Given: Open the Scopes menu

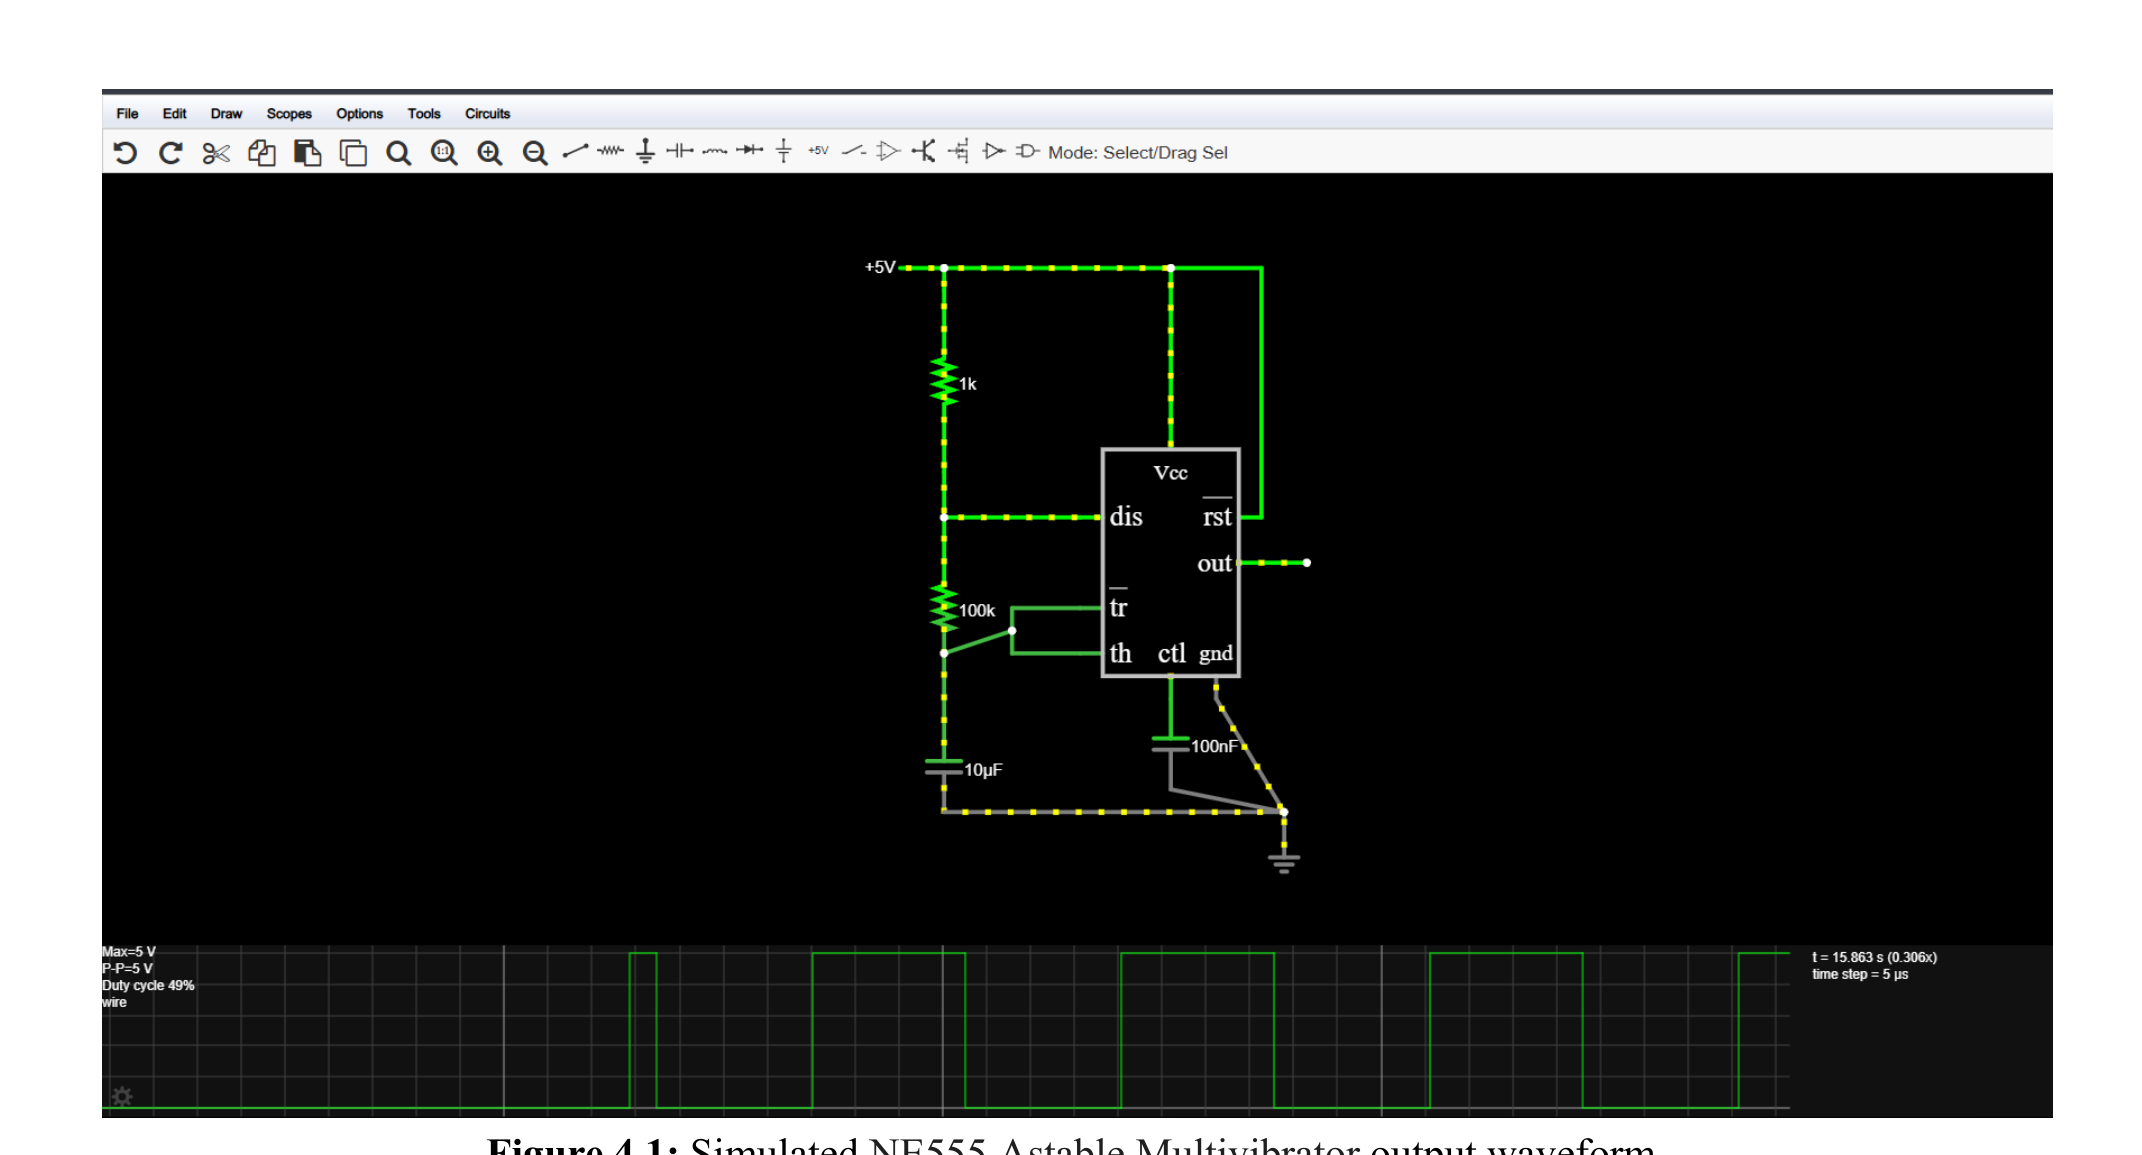Looking at the screenshot, I should coord(289,114).
